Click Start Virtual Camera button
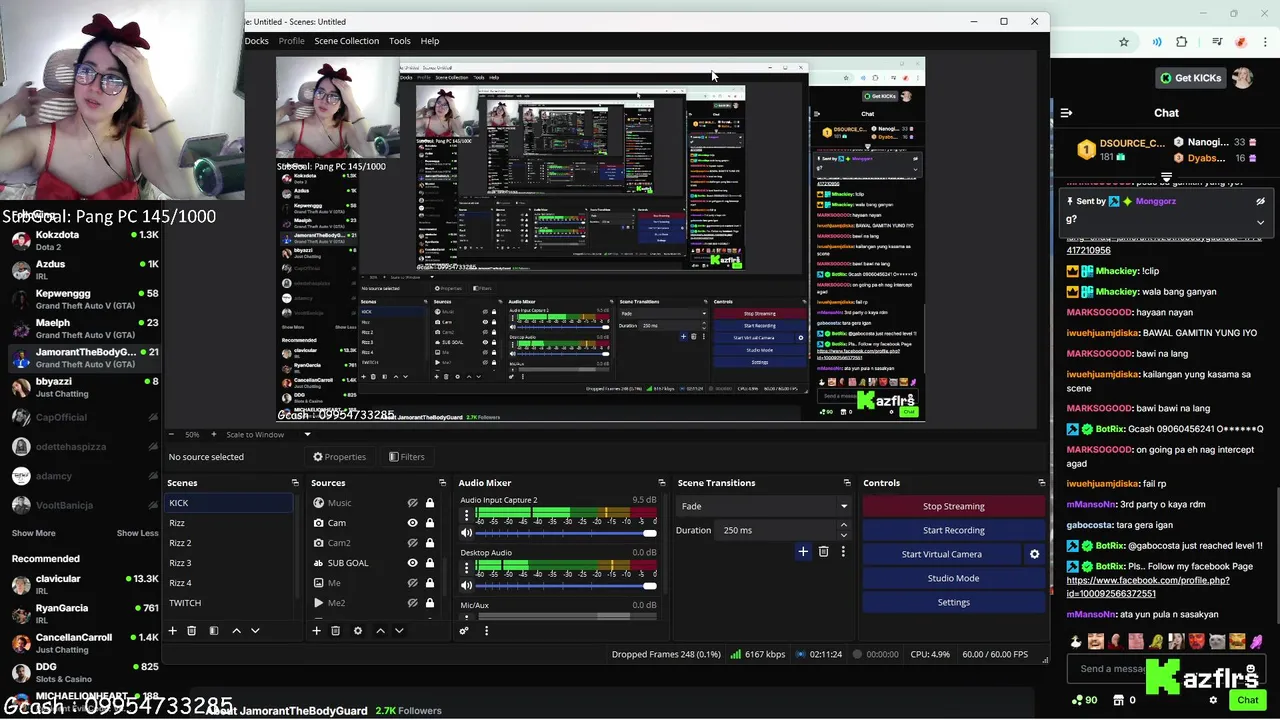Image resolution: width=1280 pixels, height=720 pixels. [x=941, y=554]
